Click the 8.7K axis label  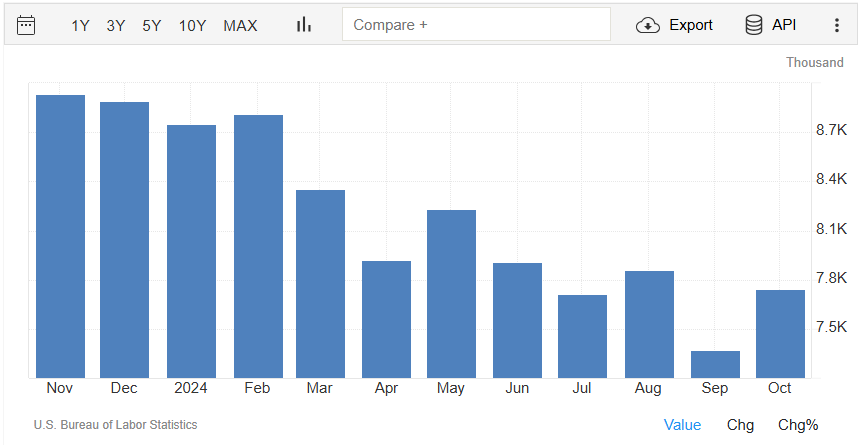click(831, 130)
